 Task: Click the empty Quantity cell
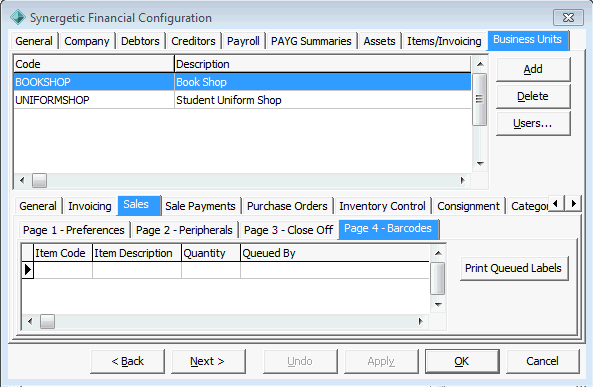[211, 270]
